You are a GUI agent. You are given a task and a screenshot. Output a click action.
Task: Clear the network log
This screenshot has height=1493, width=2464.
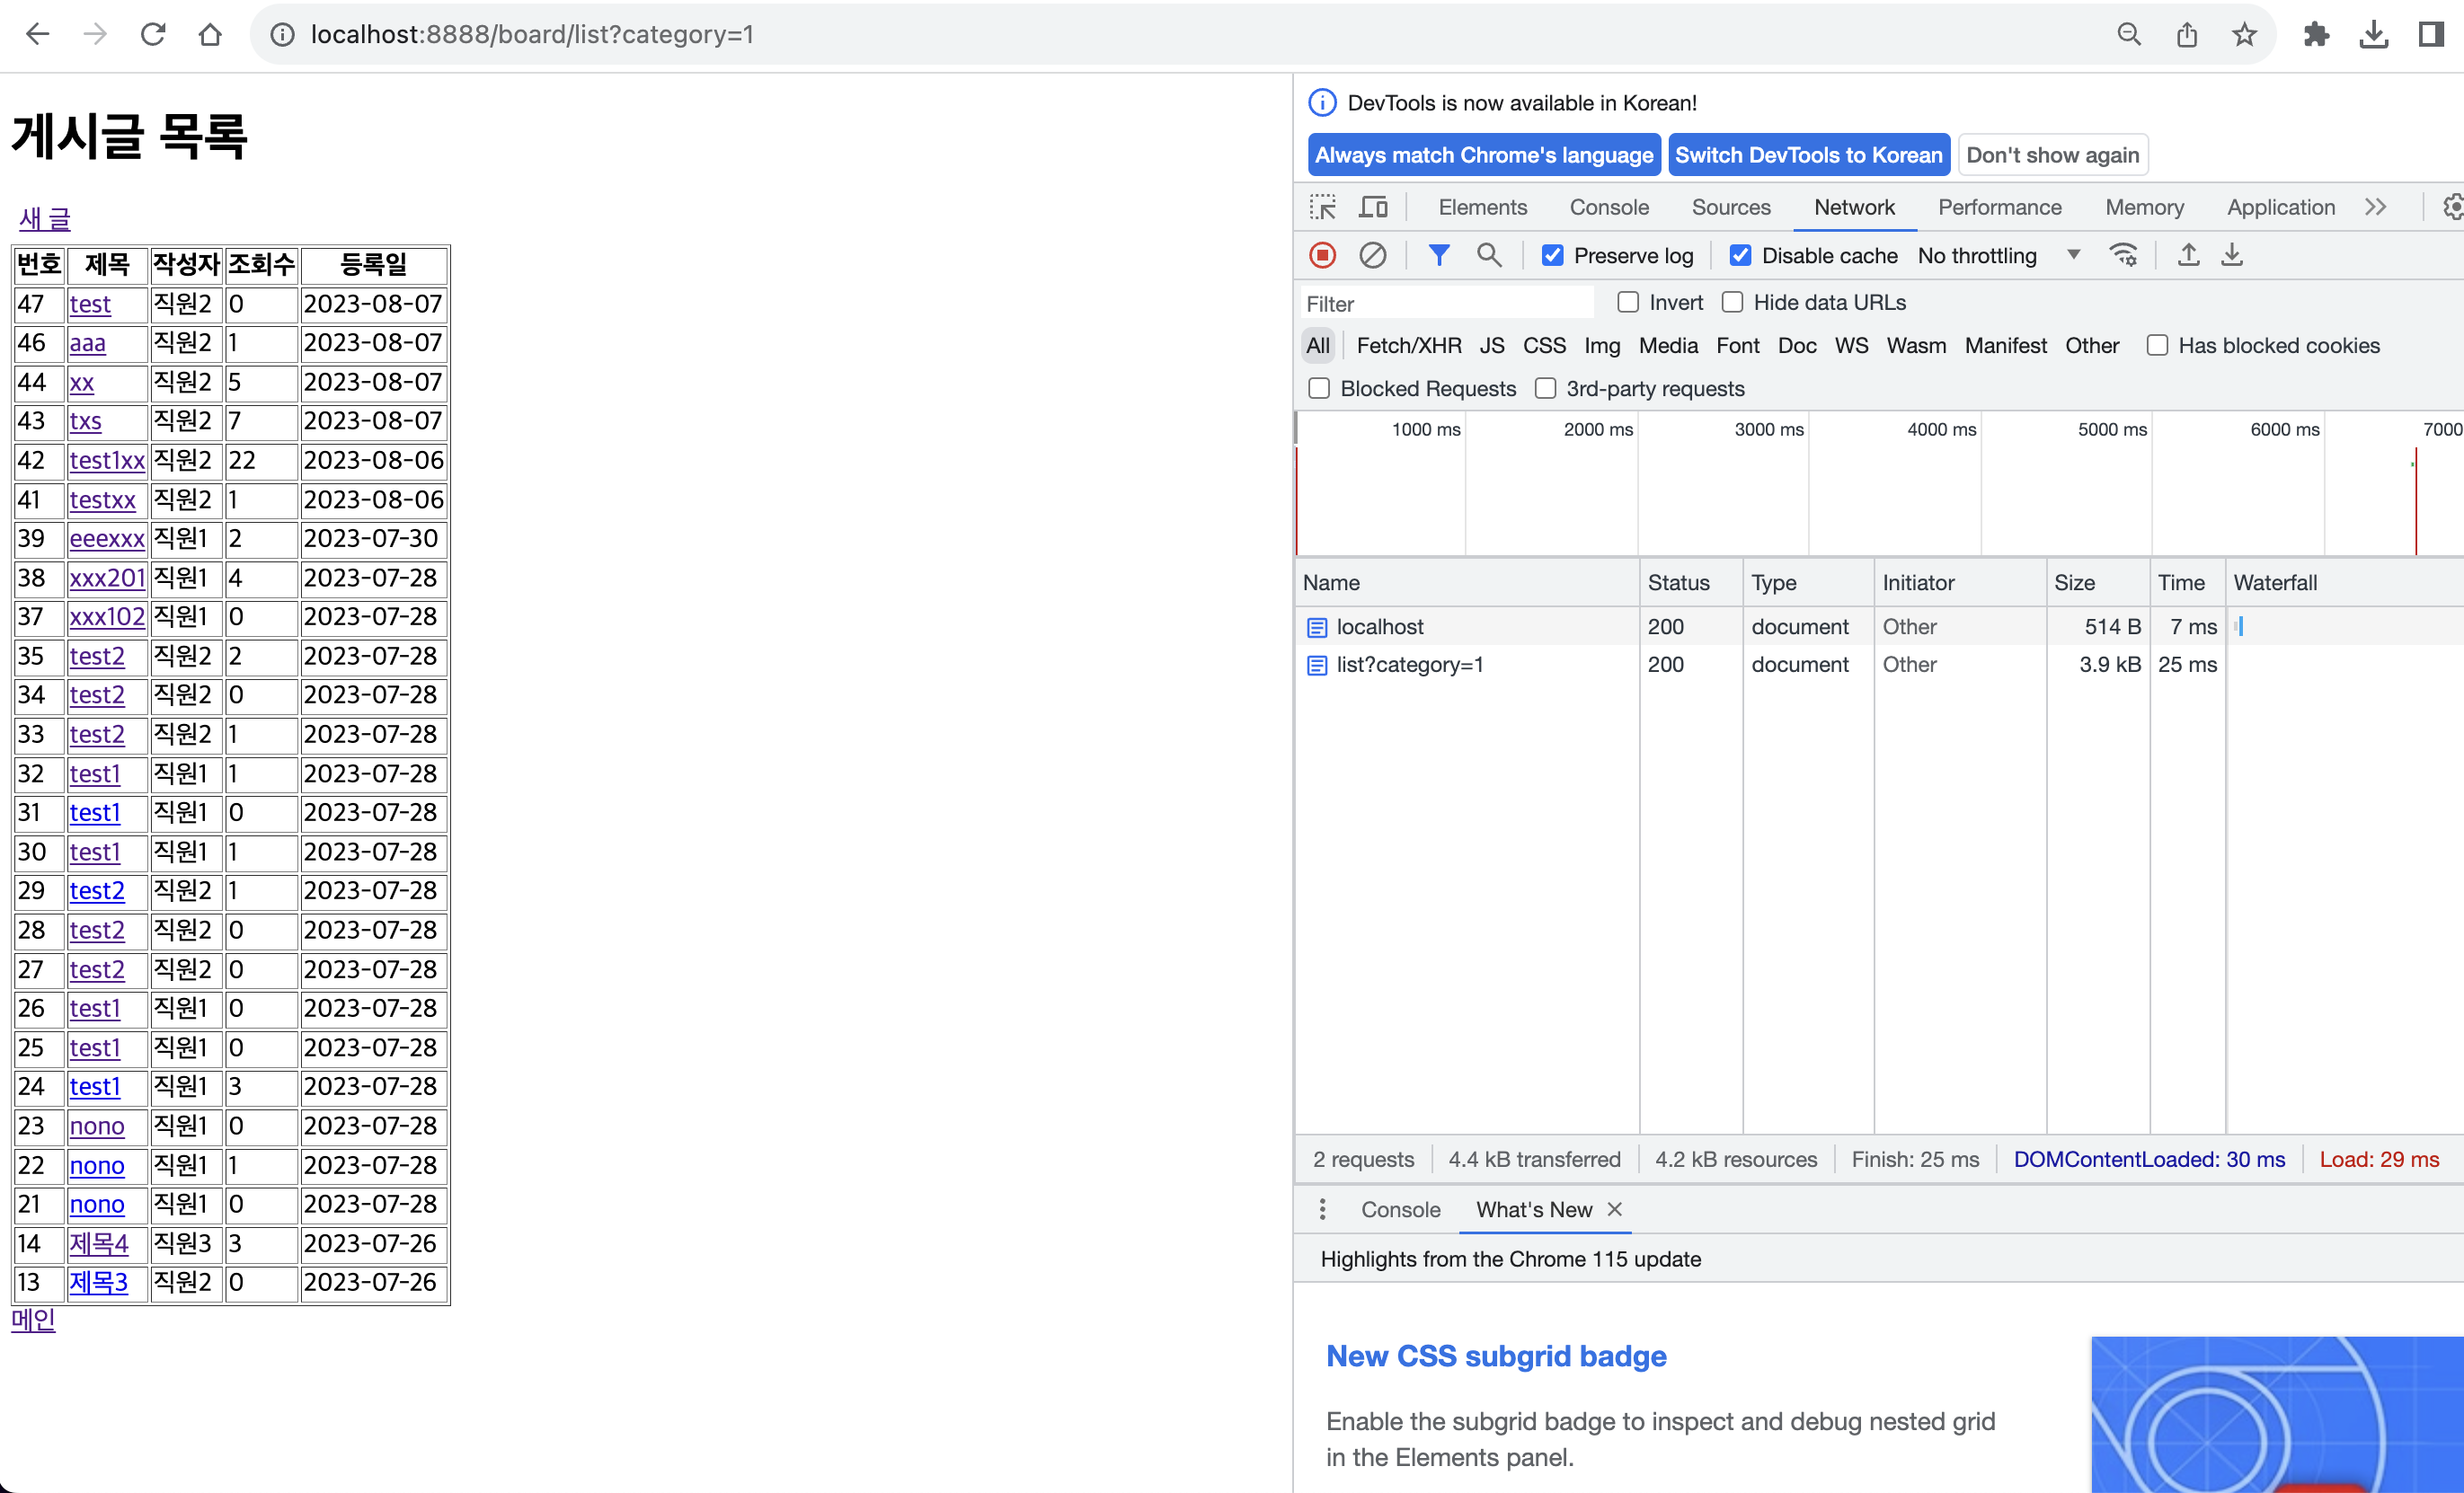[x=1372, y=255]
